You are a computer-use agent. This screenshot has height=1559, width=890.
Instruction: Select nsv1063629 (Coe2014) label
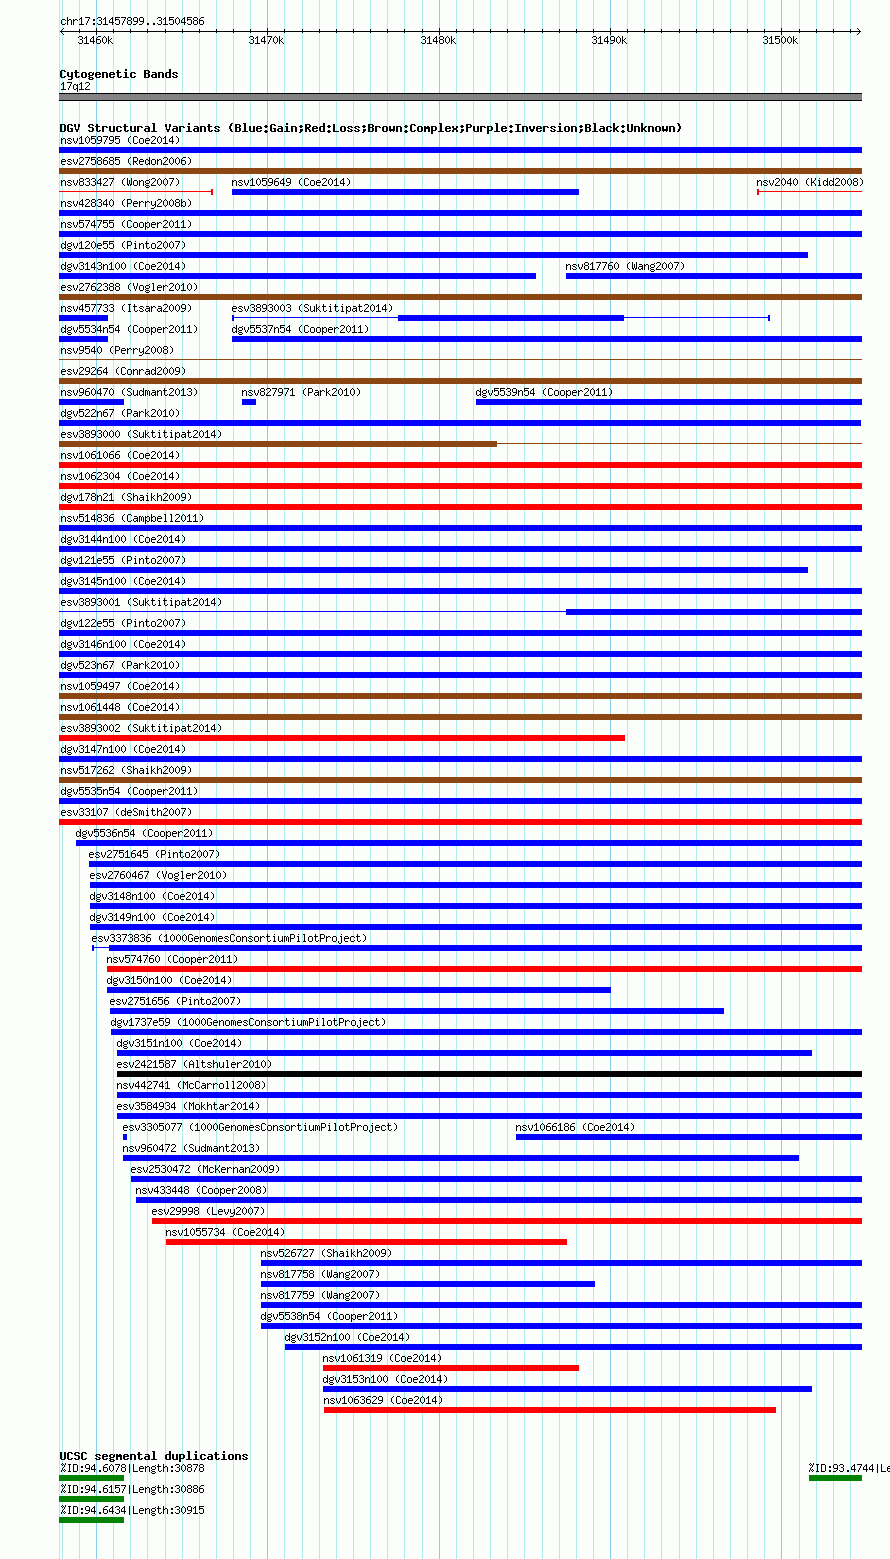pyautogui.click(x=383, y=1400)
